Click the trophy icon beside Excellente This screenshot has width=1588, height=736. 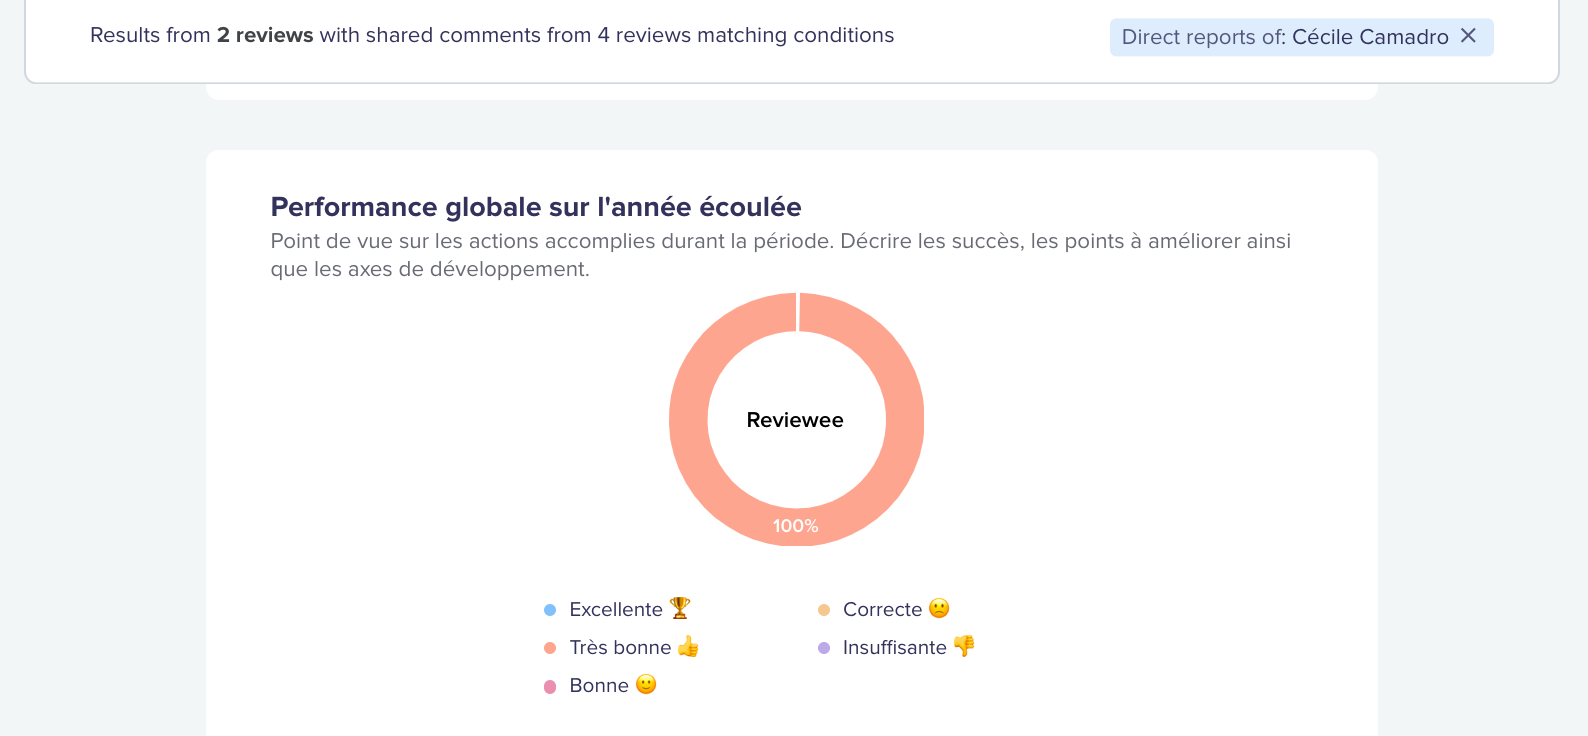coord(680,608)
